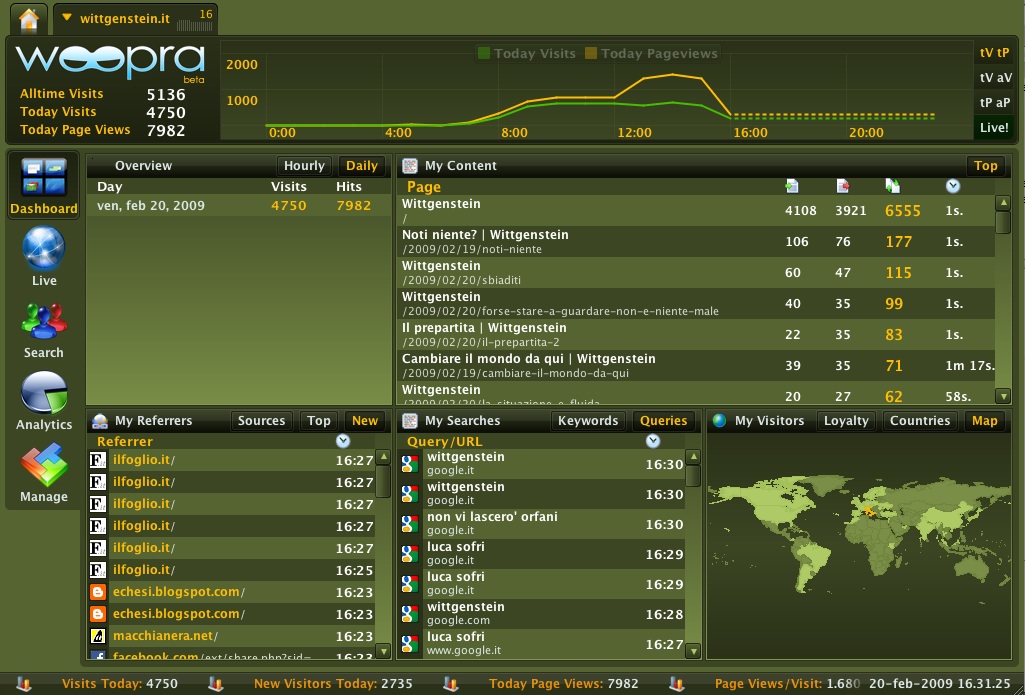Toggle the tV tP chart mode
This screenshot has height=695, width=1025.
click(x=994, y=53)
